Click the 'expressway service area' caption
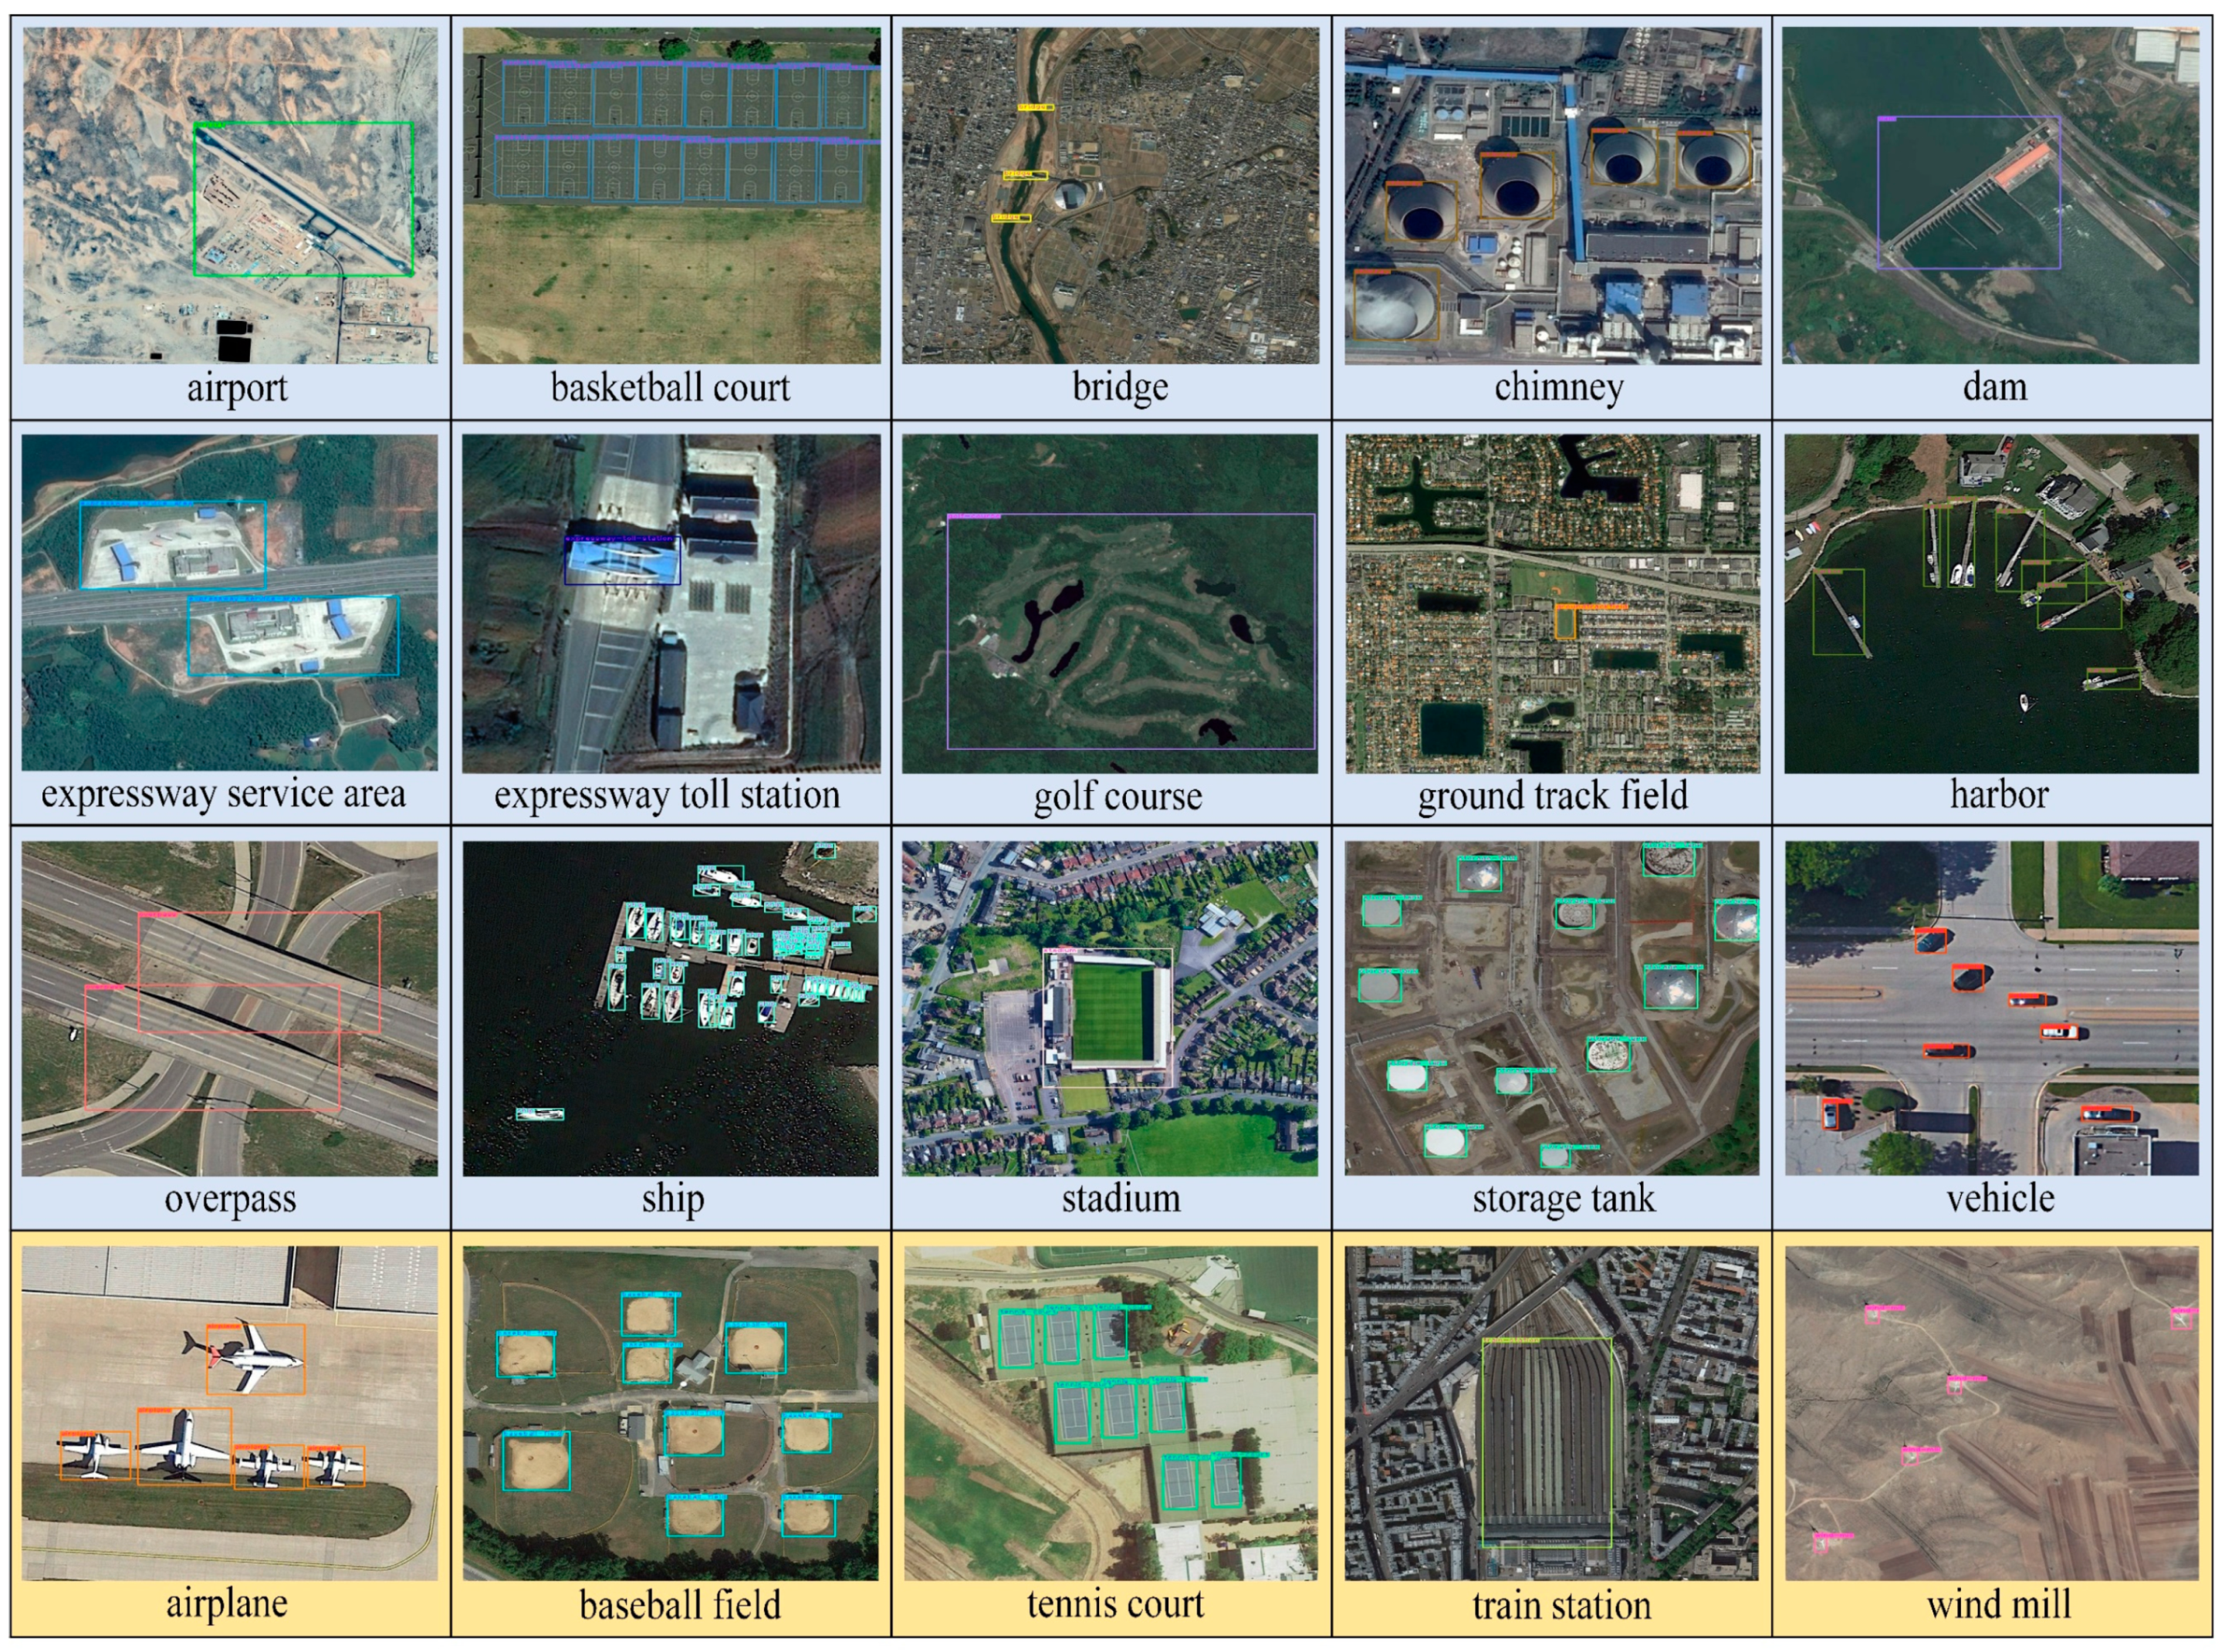Viewport: 2225px width, 1652px height. 223,795
